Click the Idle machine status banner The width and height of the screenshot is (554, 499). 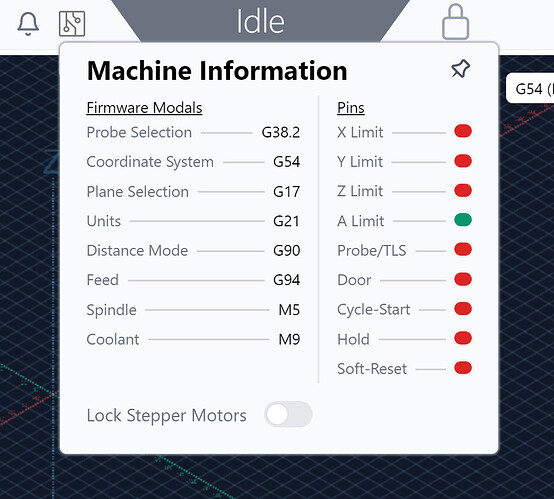260,21
